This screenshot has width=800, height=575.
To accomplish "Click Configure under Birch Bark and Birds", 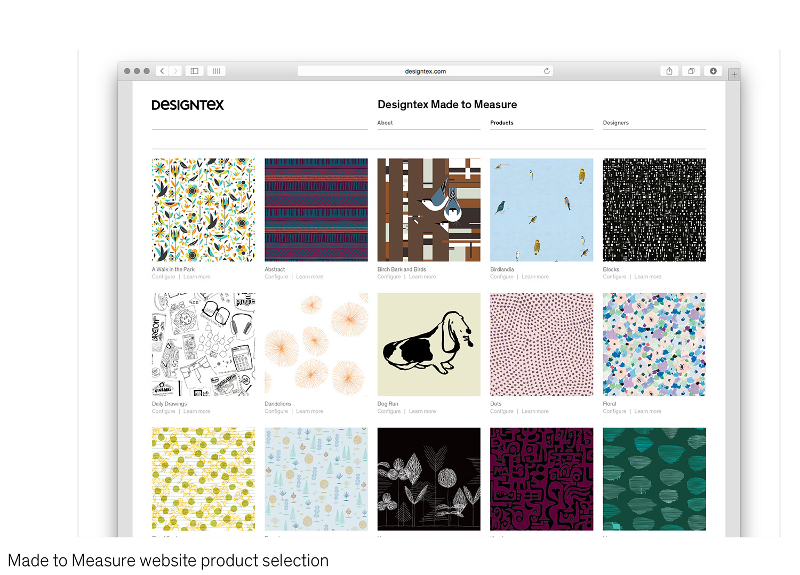I will 389,277.
